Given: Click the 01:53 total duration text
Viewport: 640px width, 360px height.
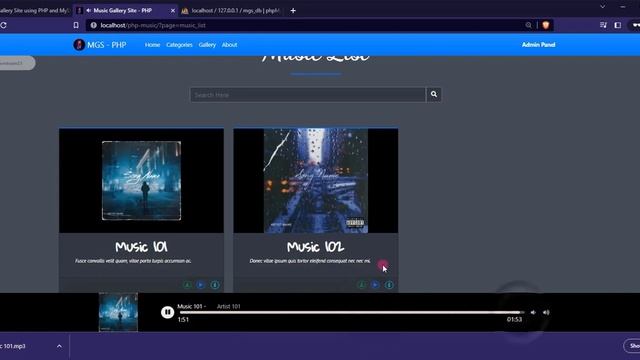Looking at the screenshot, I should (x=514, y=320).
